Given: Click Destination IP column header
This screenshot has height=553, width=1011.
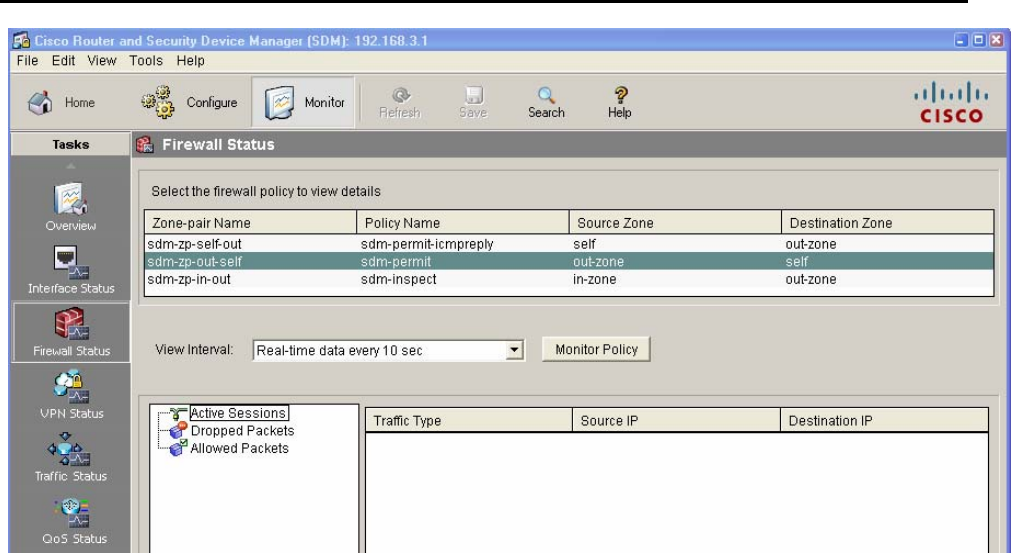Looking at the screenshot, I should (884, 420).
